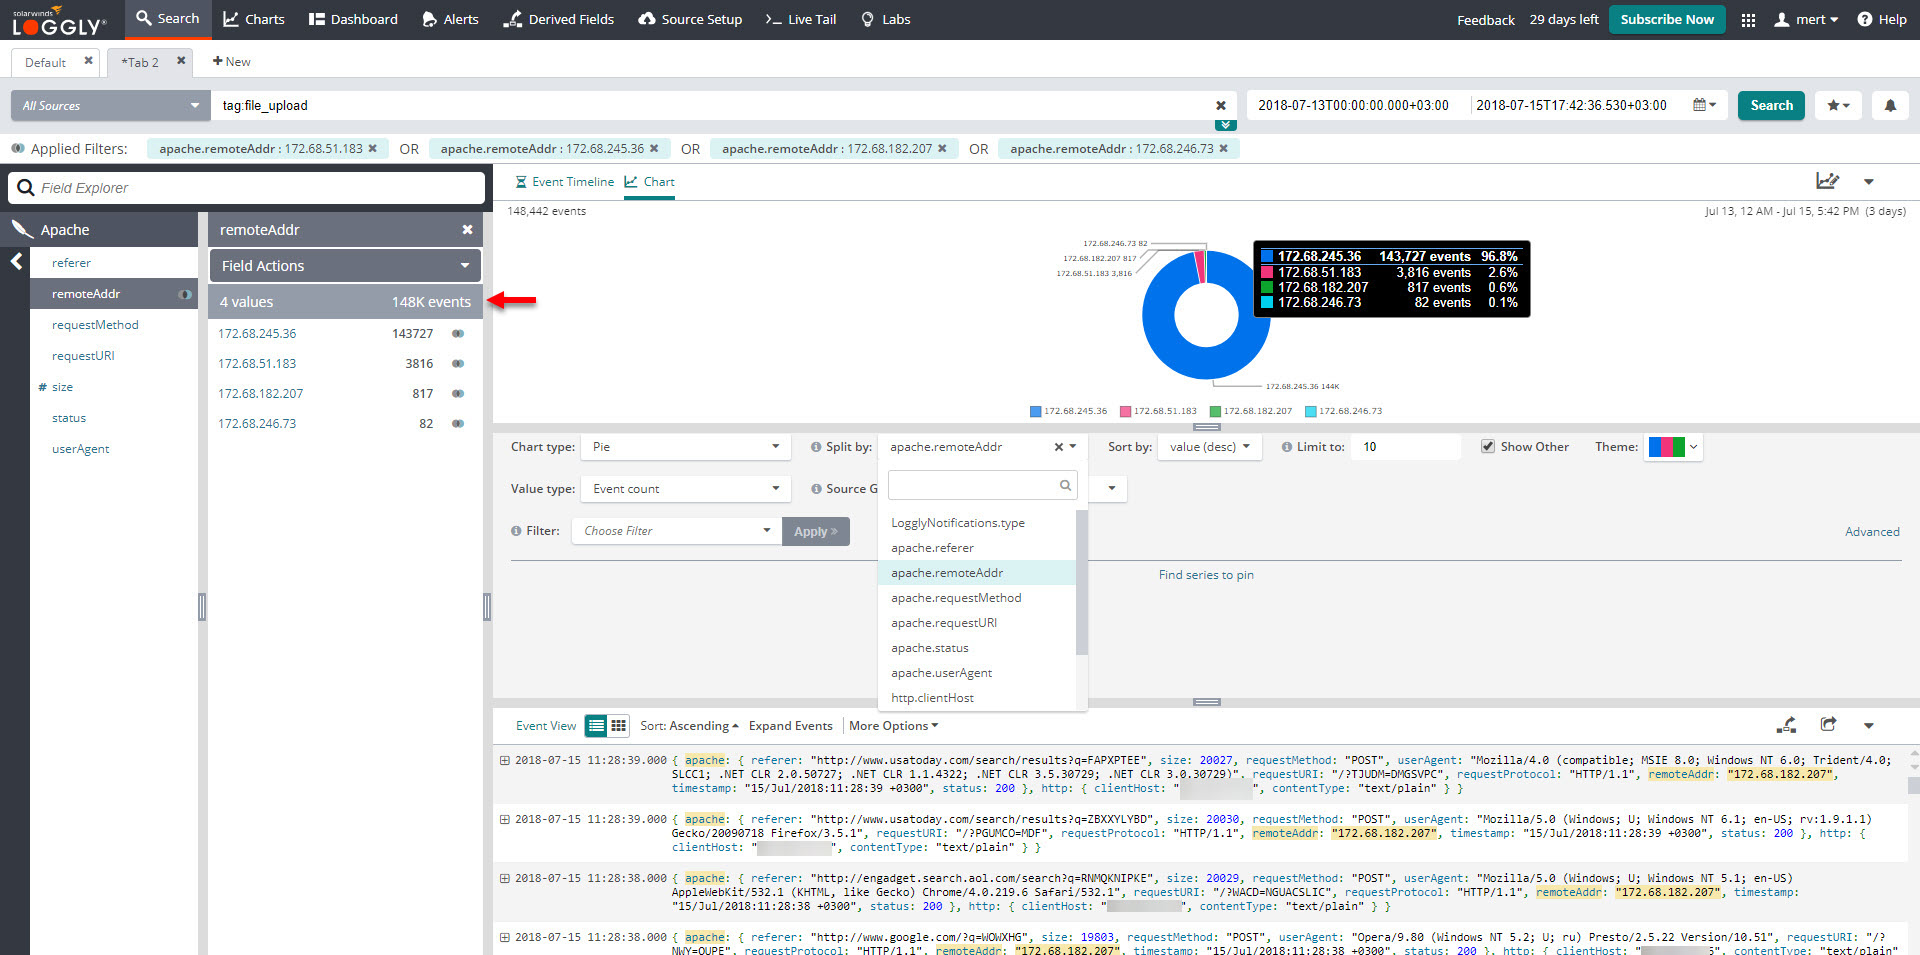The width and height of the screenshot is (1920, 955).
Task: Go to Alerts
Action: click(450, 19)
